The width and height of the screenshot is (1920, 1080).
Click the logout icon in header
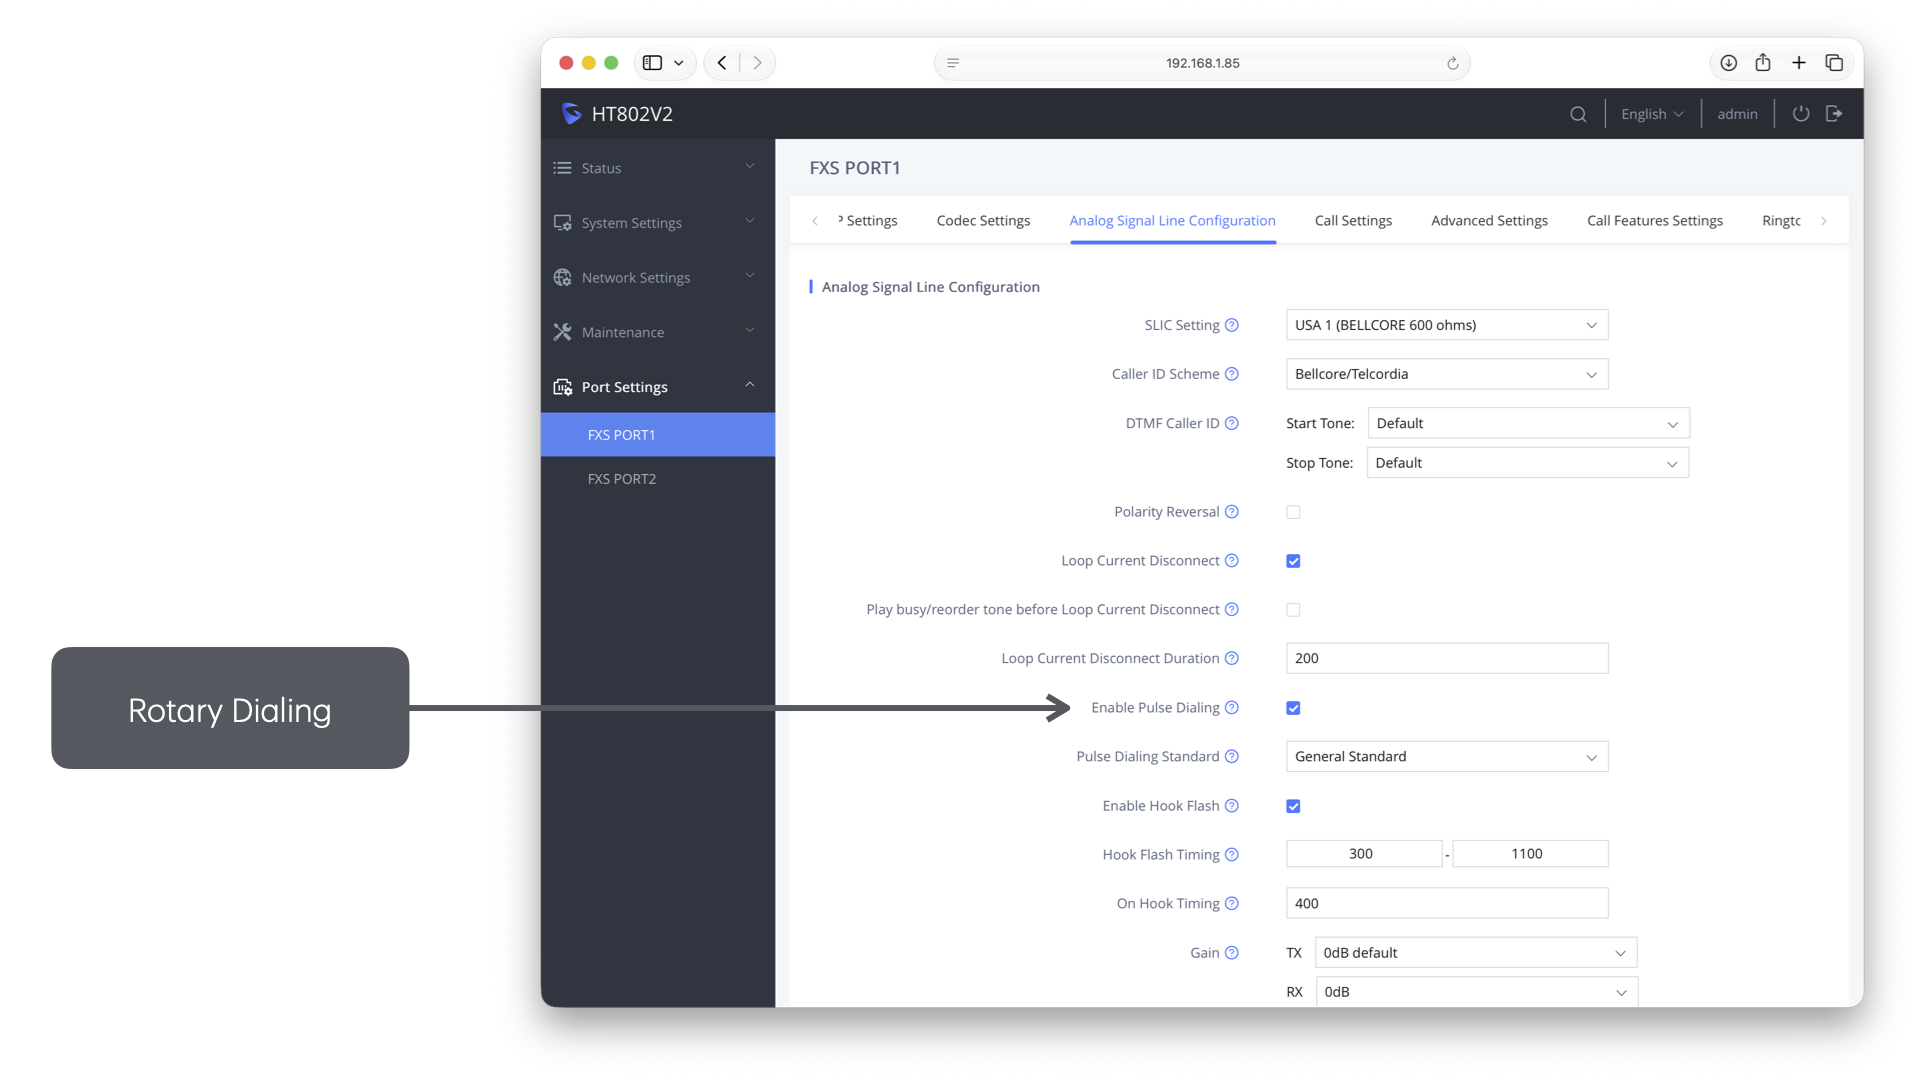[1834, 114]
